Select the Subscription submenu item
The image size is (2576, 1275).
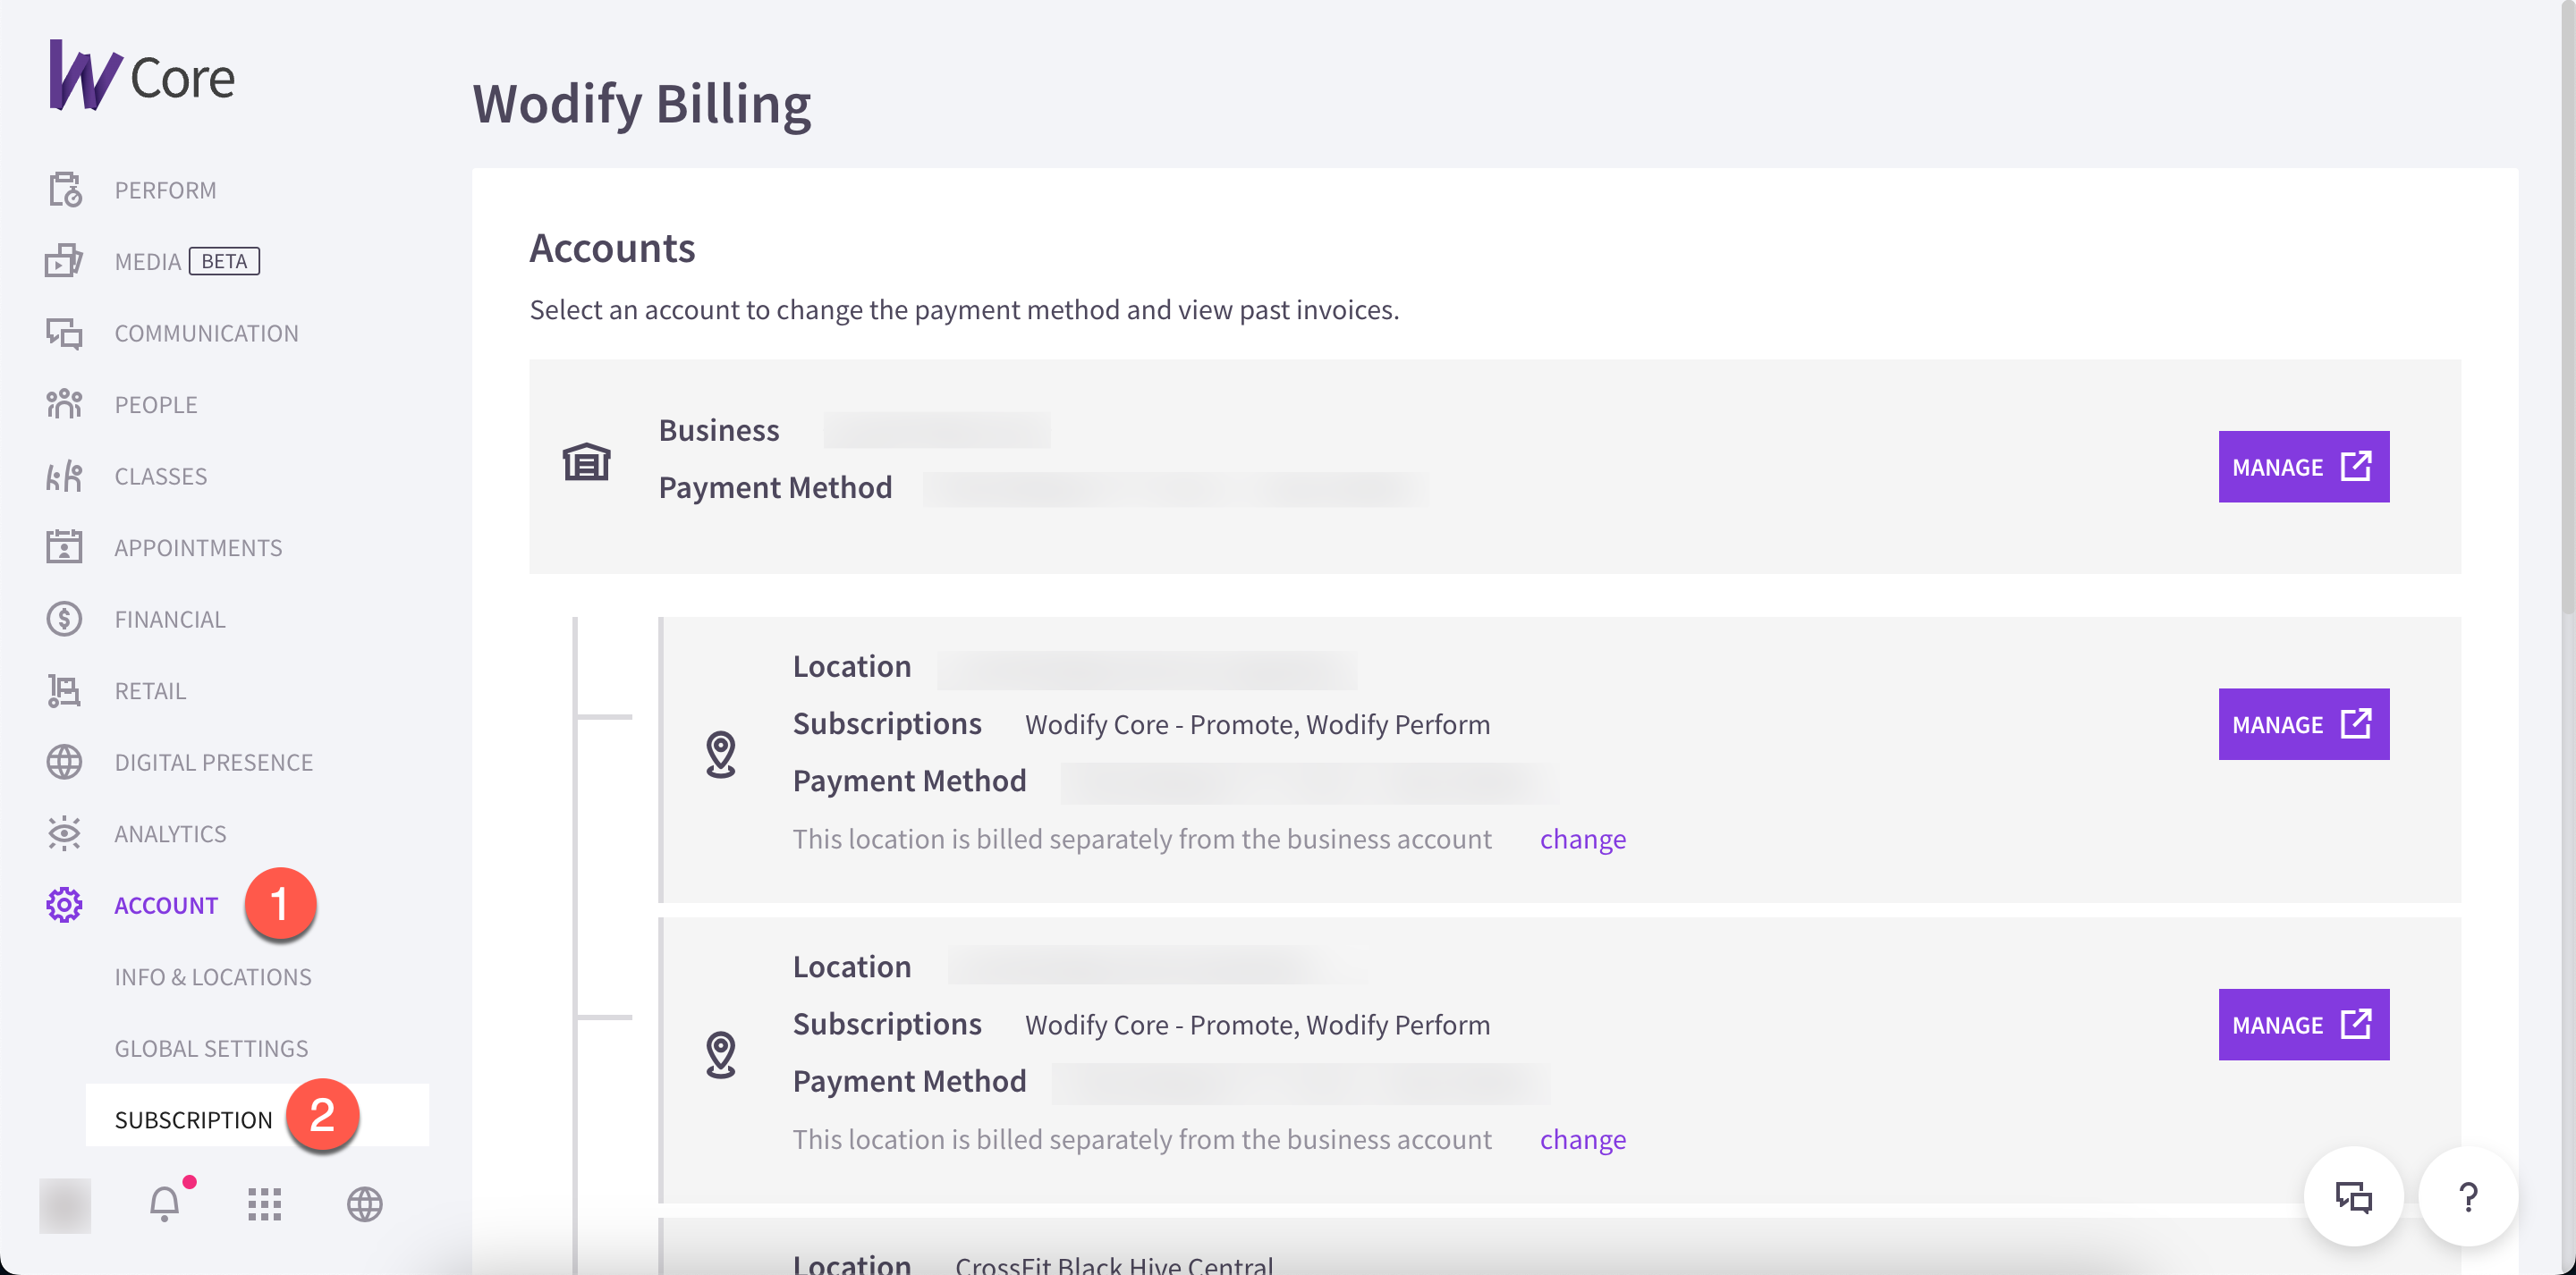tap(194, 1119)
